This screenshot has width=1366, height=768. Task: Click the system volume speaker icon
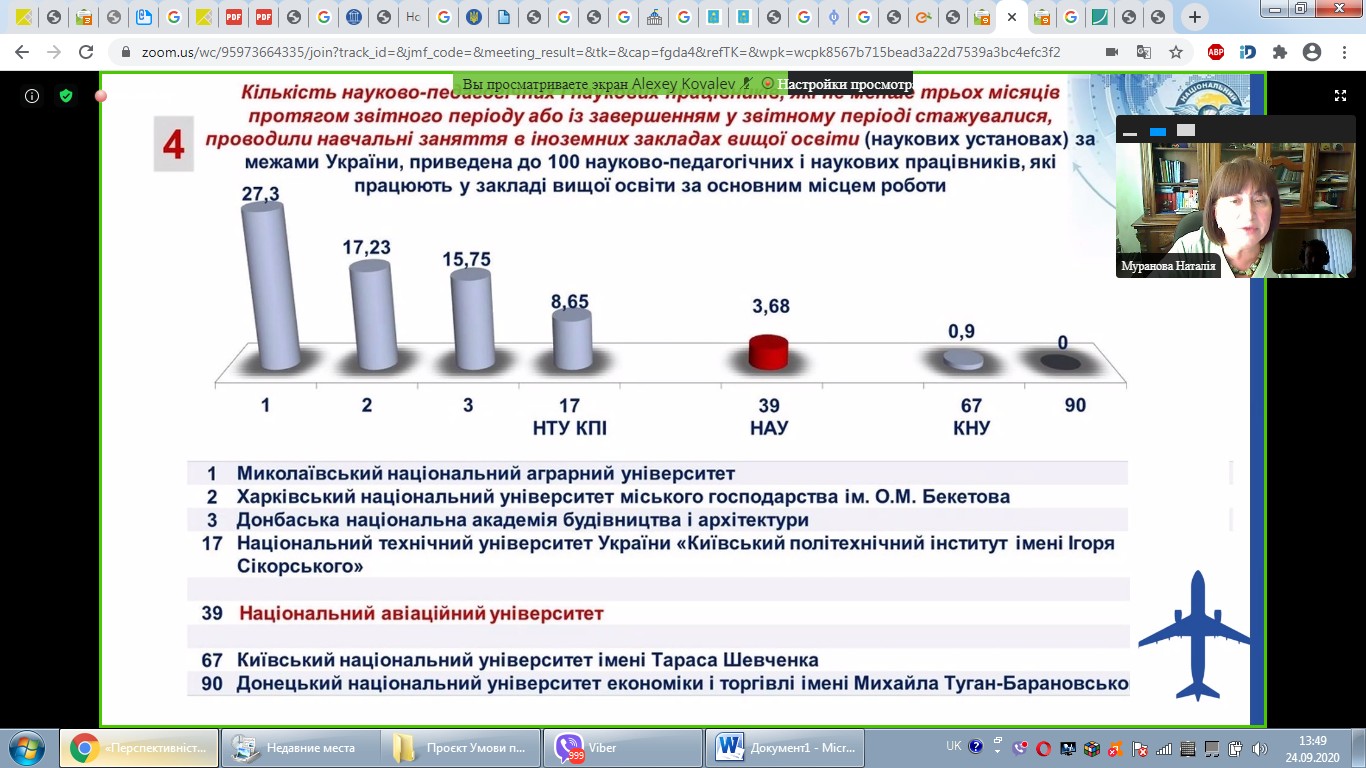point(1259,748)
